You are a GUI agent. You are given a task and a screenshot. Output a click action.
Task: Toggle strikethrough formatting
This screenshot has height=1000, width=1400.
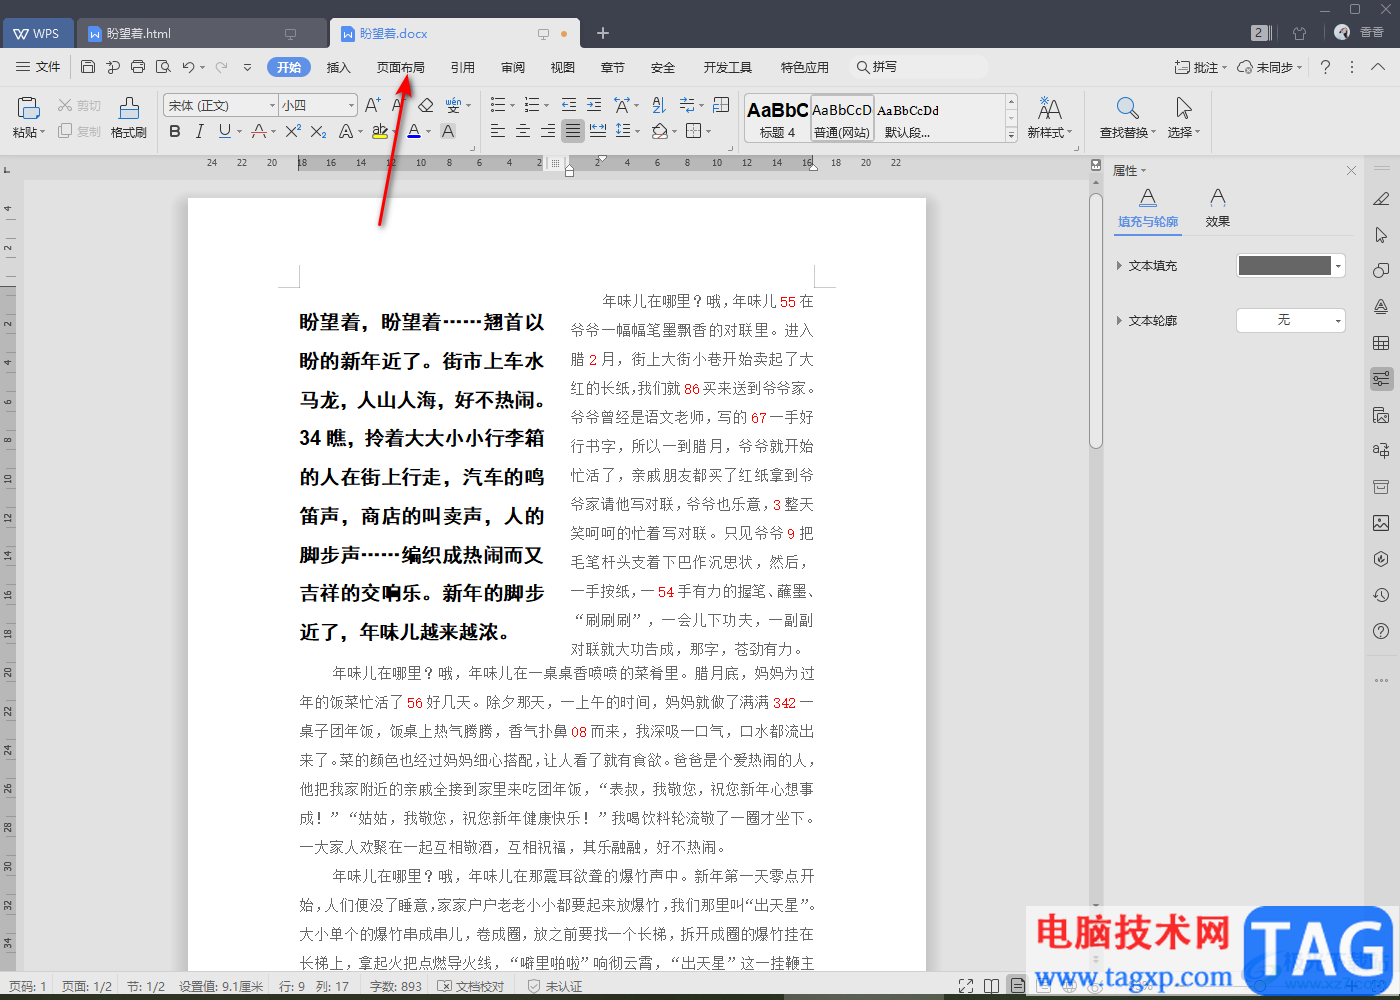pos(259,131)
